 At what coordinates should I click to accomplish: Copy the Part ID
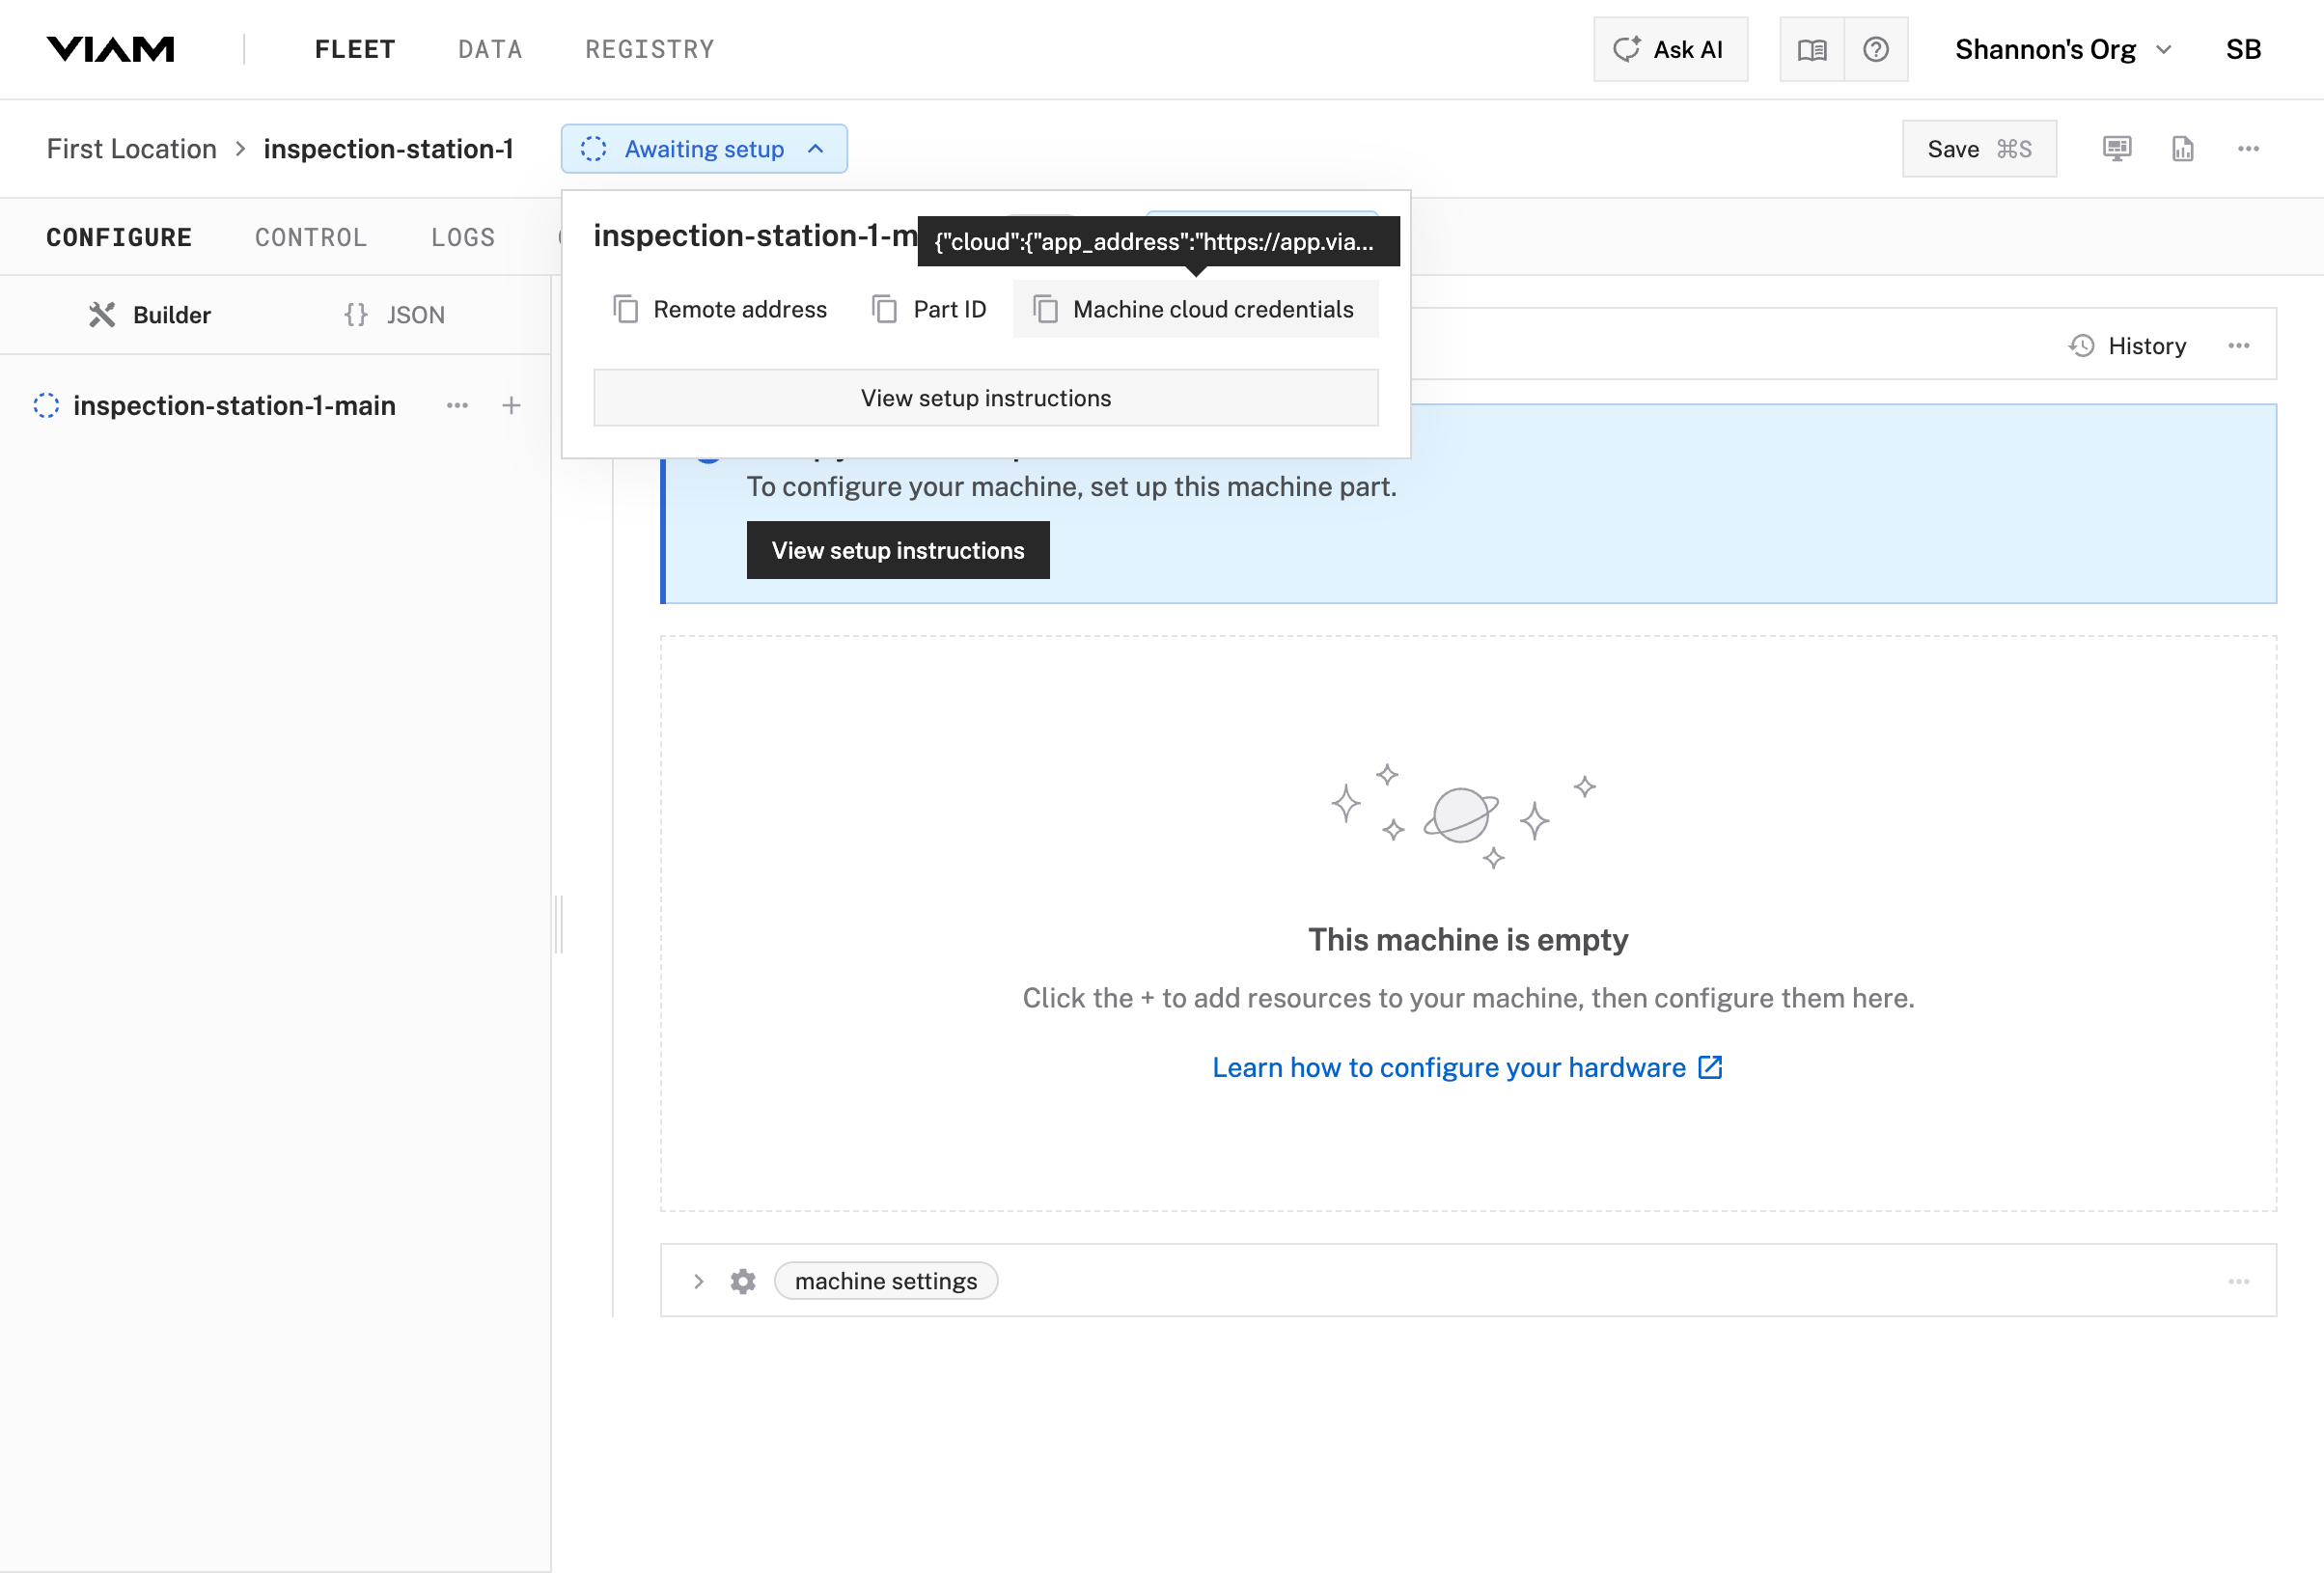pyautogui.click(x=929, y=309)
